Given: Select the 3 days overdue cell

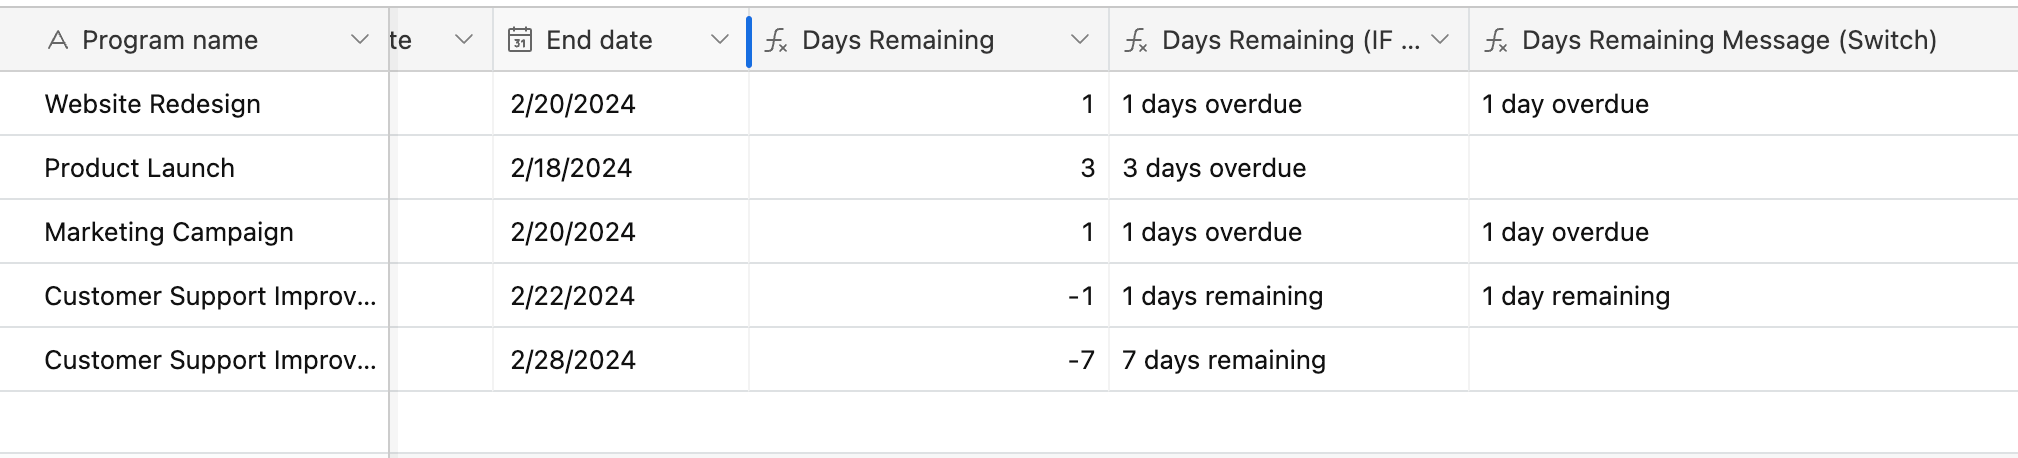Looking at the screenshot, I should point(1289,168).
